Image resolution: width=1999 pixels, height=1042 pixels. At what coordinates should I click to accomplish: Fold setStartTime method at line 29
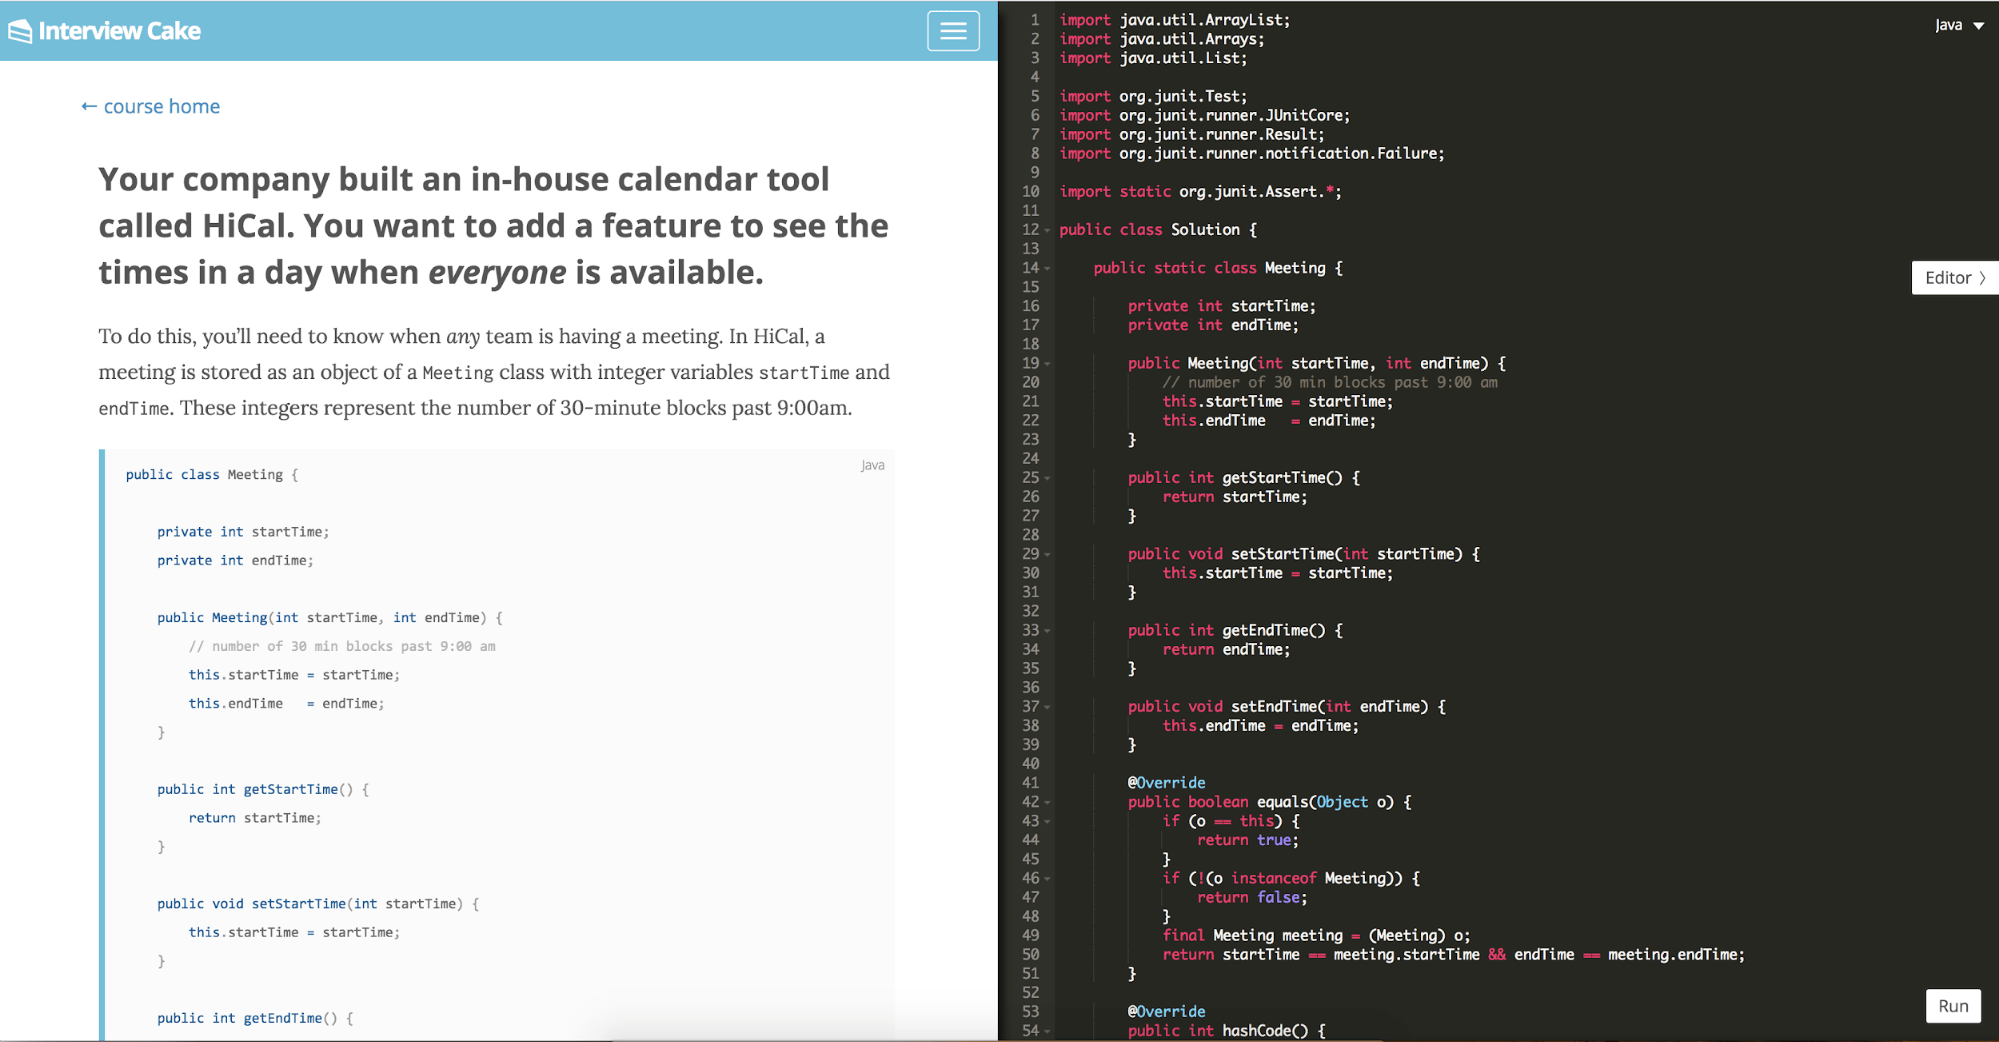tap(1047, 554)
